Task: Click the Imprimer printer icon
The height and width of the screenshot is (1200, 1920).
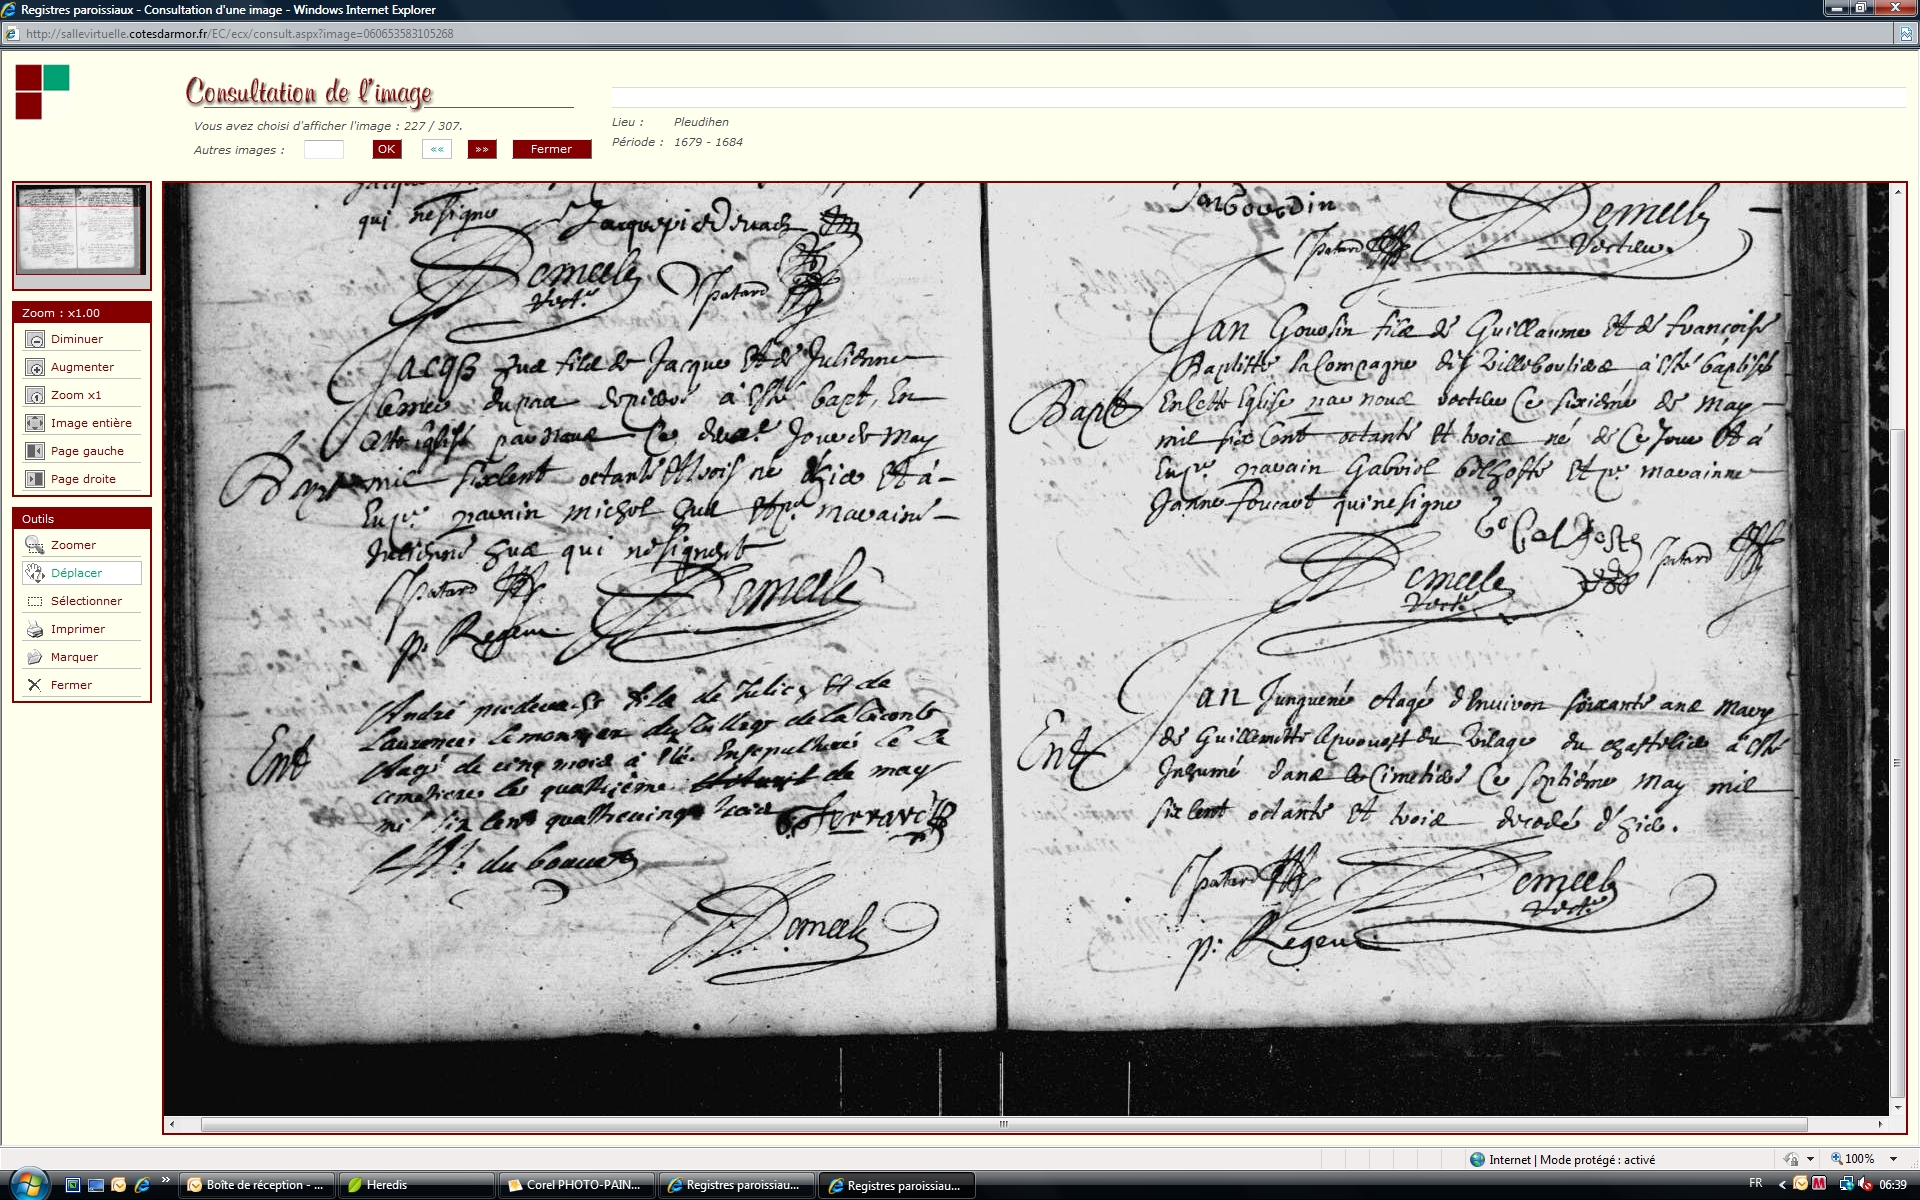Action: 35,629
